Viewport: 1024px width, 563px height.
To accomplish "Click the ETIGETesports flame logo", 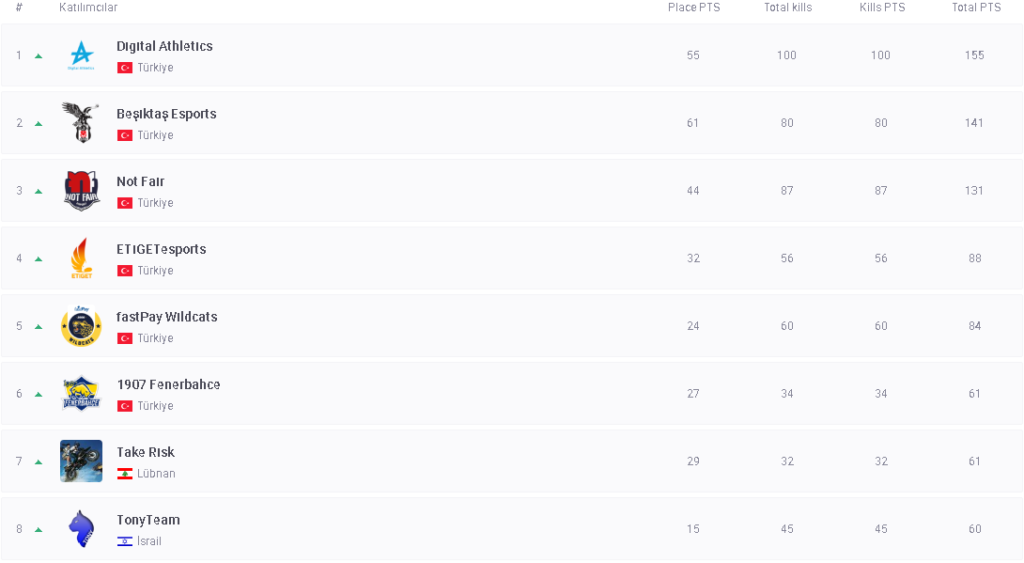I will coord(81,258).
